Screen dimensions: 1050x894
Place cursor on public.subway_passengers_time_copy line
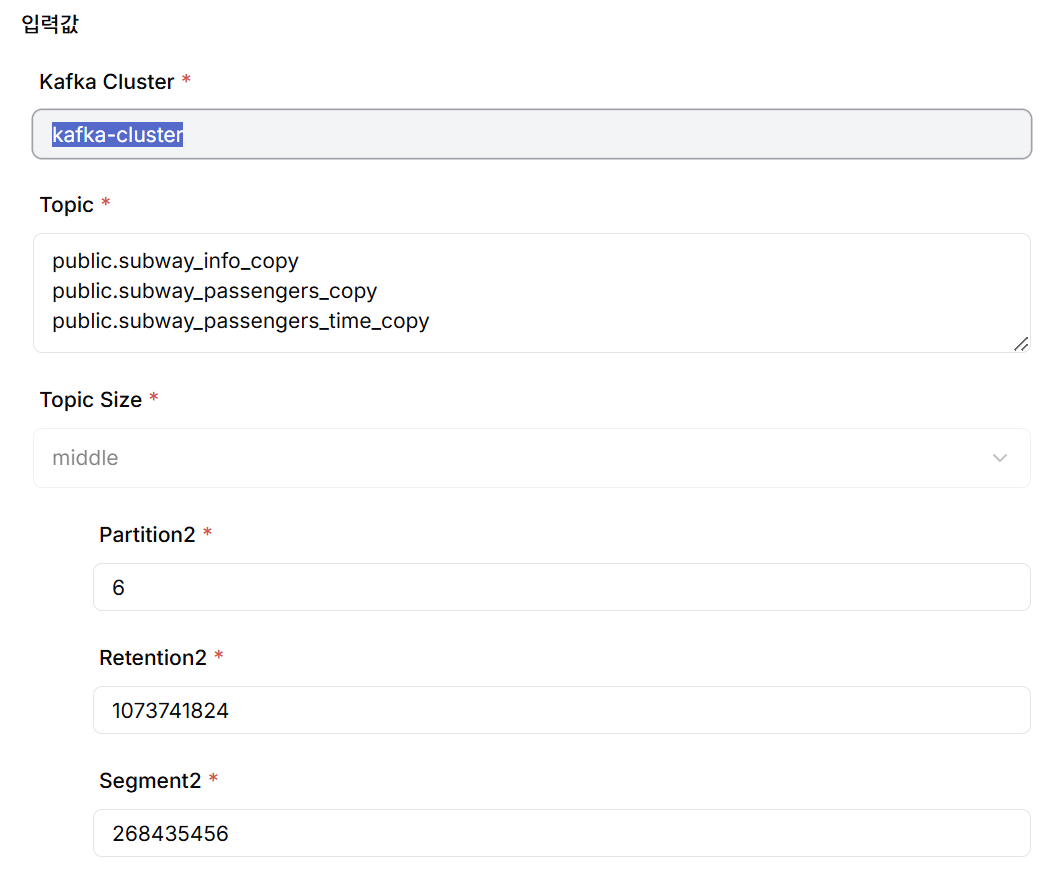tap(240, 321)
